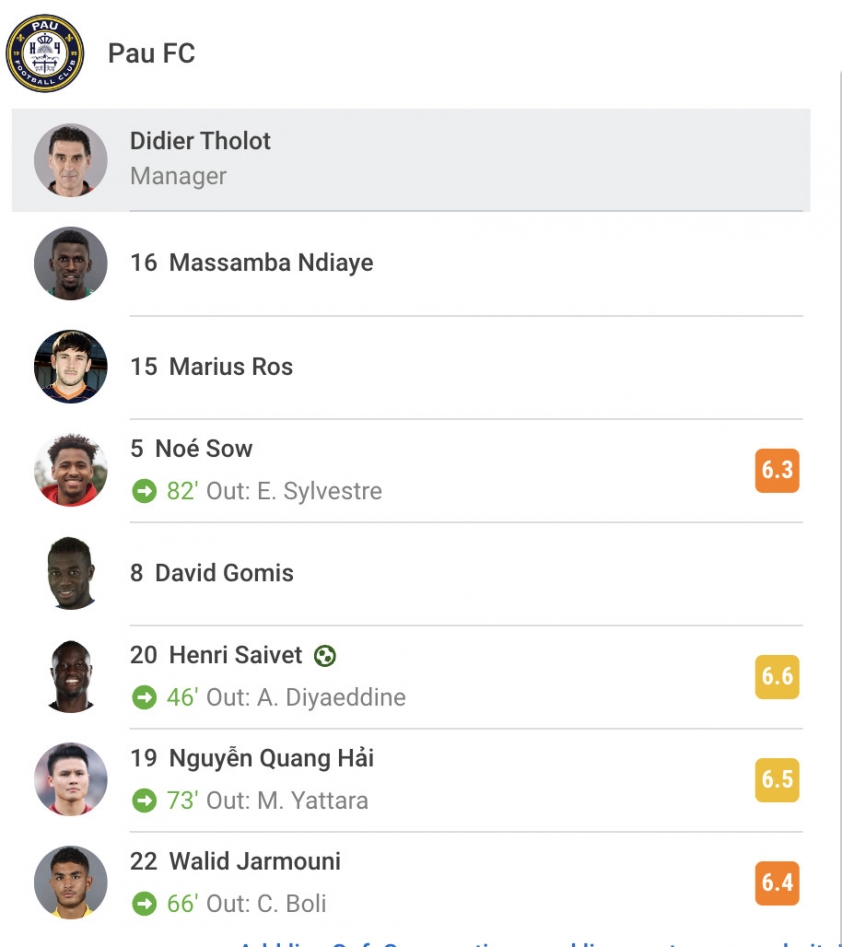This screenshot has height=947, width=842.
Task: Click the goal ball icon beside Henri Saivet
Action: click(x=325, y=655)
